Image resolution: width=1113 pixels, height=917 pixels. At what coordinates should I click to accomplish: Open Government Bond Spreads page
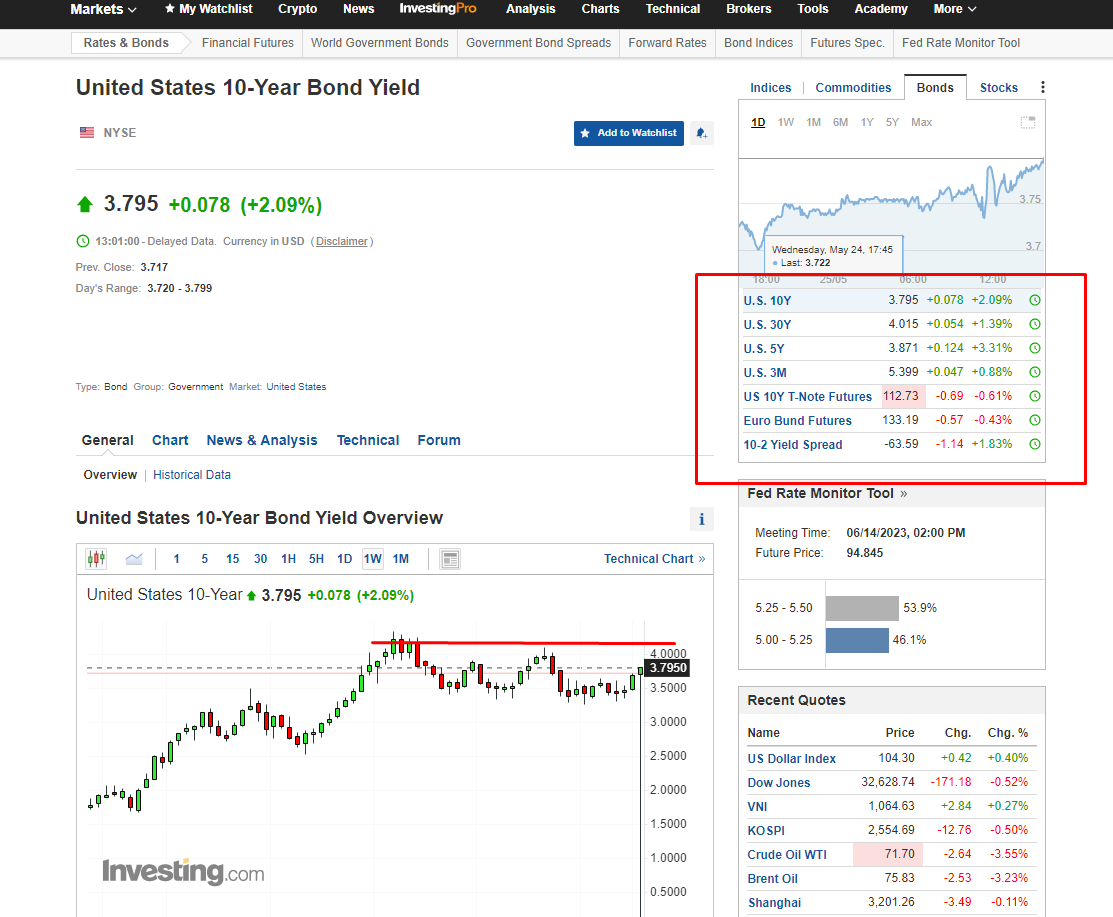(x=539, y=43)
